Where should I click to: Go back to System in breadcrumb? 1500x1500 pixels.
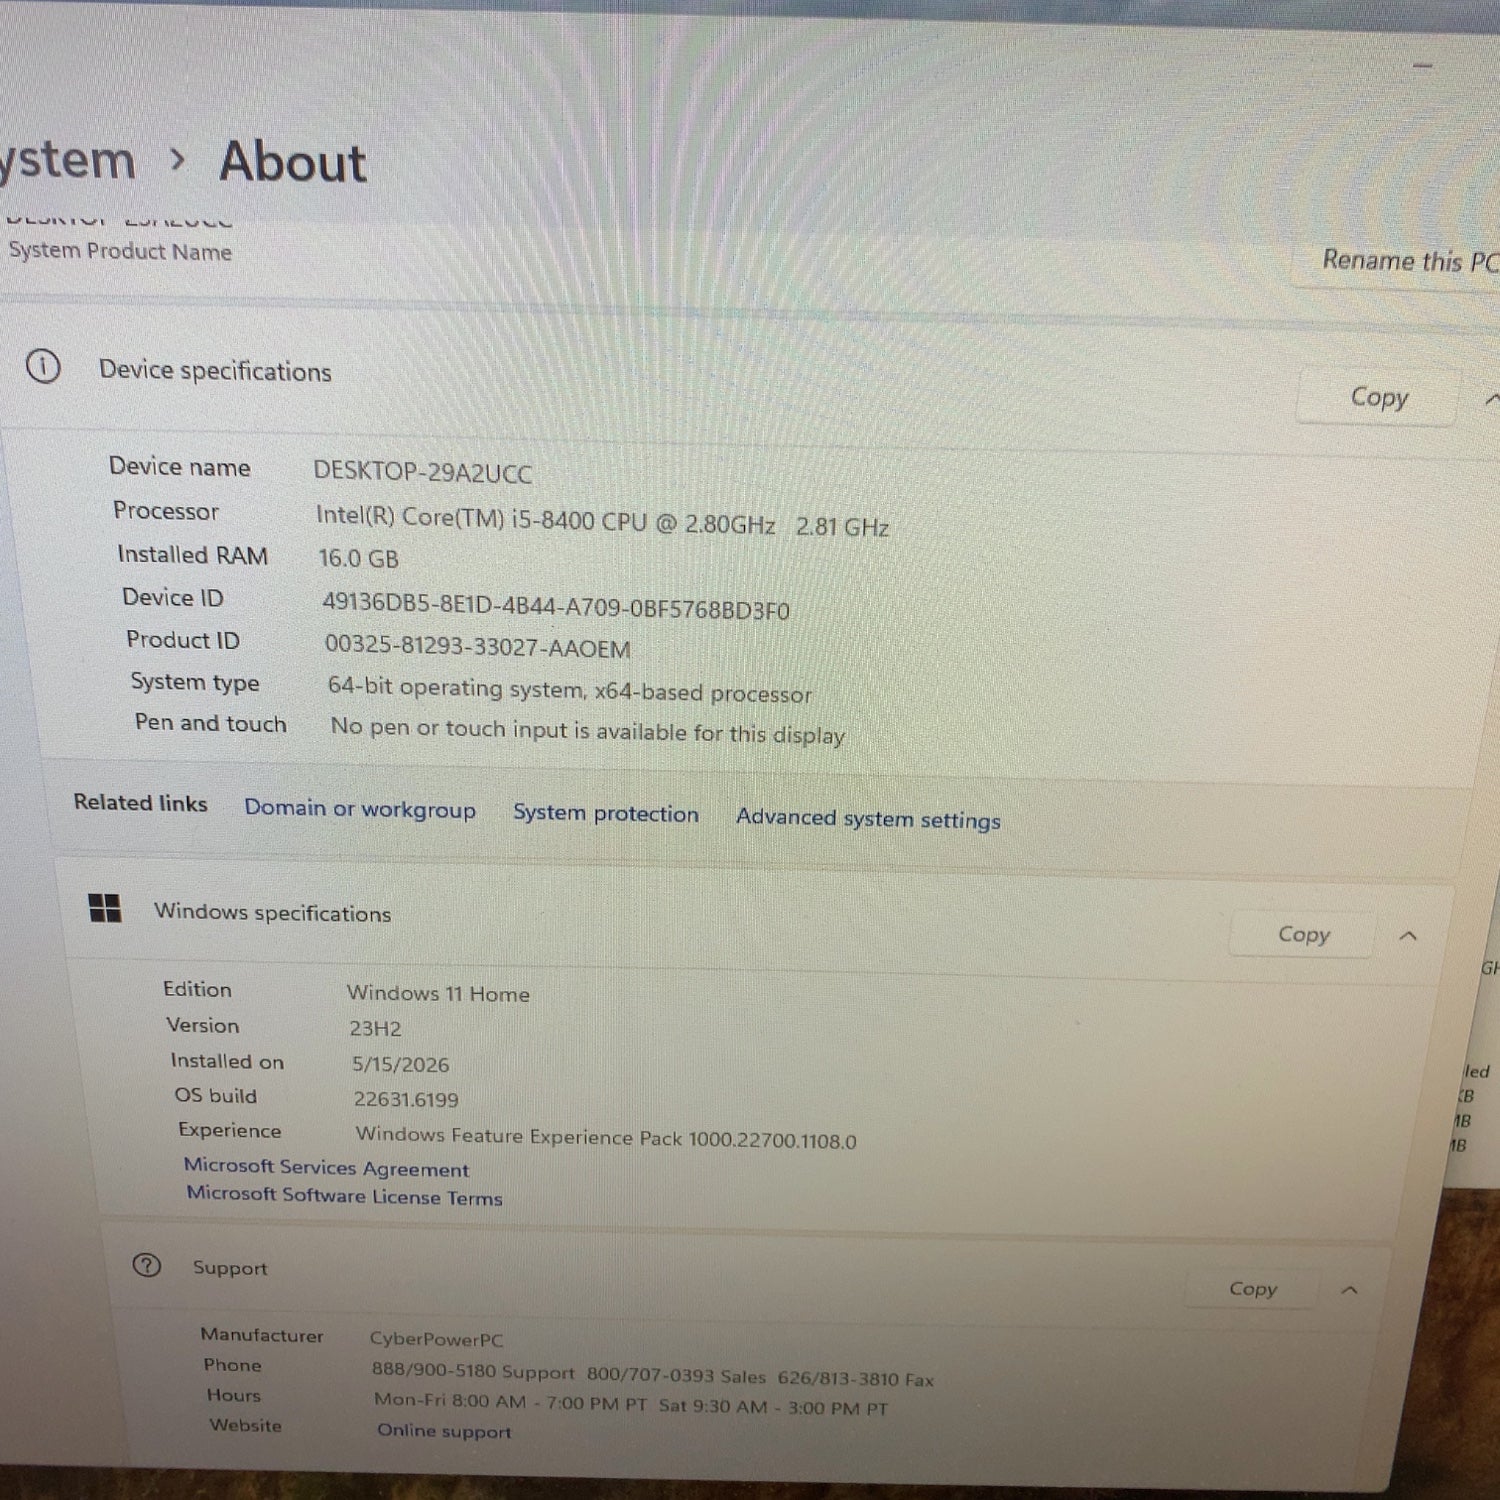tap(67, 160)
